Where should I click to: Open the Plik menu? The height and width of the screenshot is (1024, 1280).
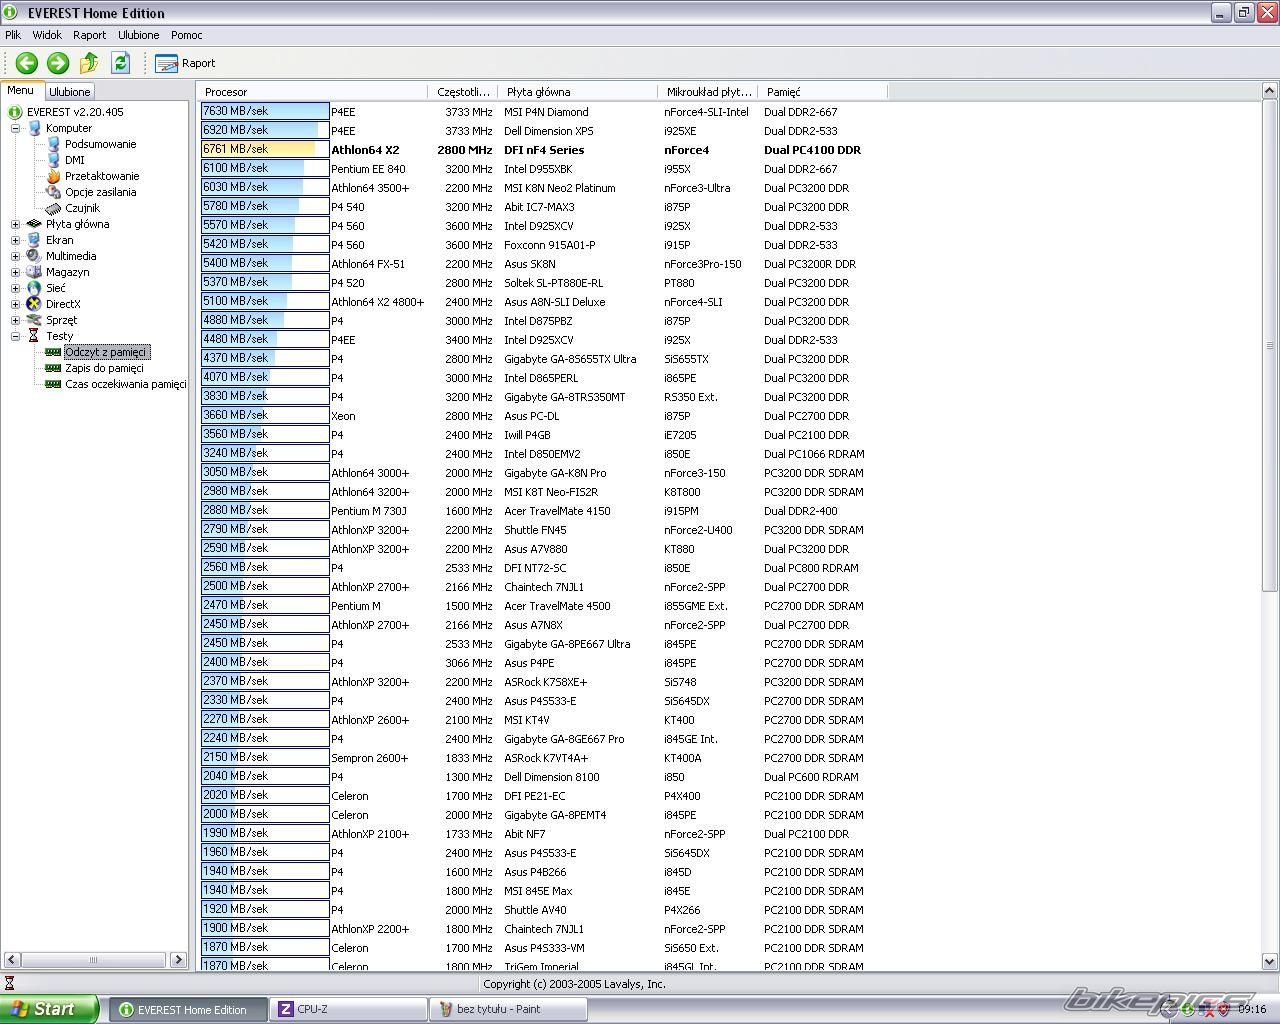(x=13, y=35)
